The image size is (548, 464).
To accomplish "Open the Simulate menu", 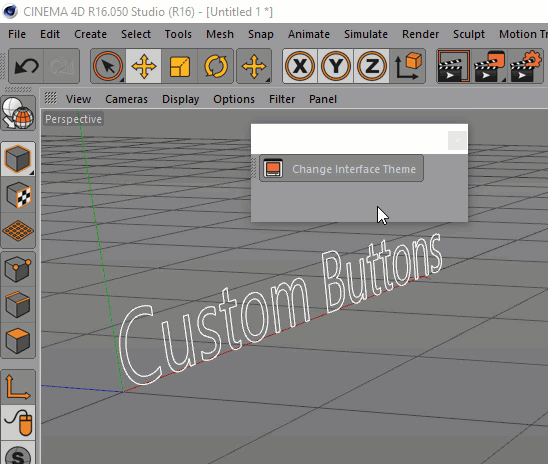I will click(366, 34).
